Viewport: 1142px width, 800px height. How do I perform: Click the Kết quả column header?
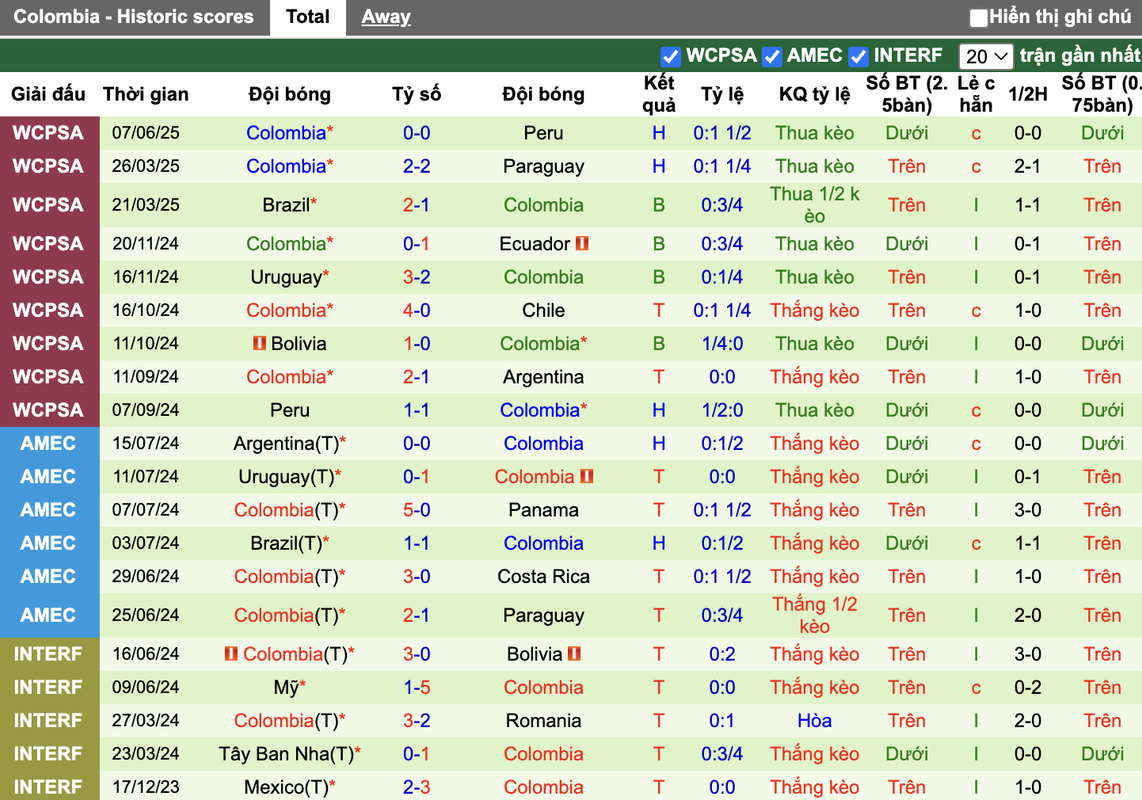(x=659, y=95)
